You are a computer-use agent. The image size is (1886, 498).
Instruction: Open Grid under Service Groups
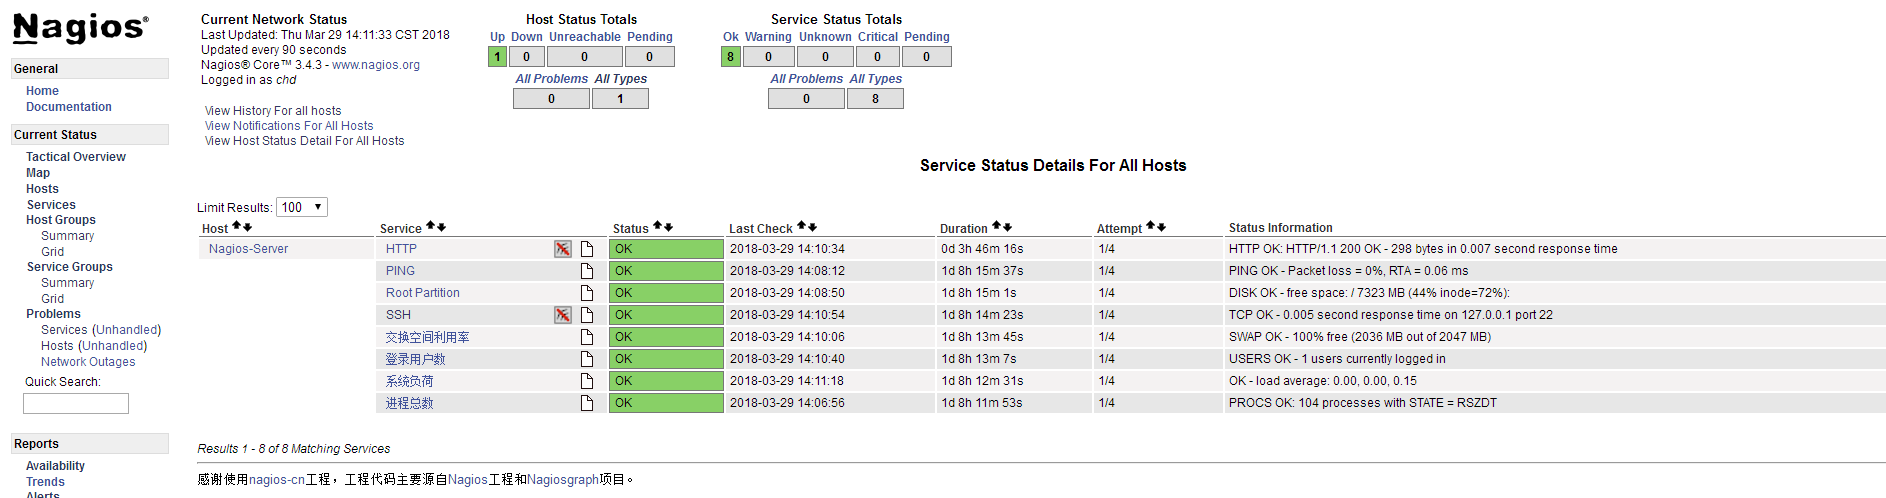[x=52, y=299]
